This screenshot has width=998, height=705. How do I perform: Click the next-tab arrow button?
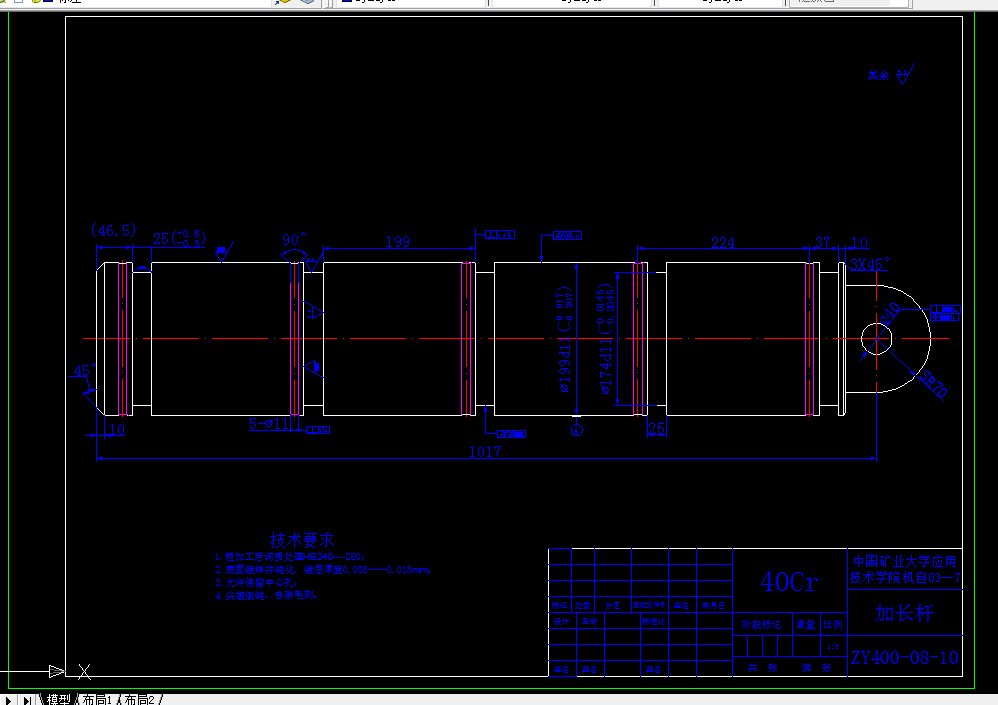8,700
